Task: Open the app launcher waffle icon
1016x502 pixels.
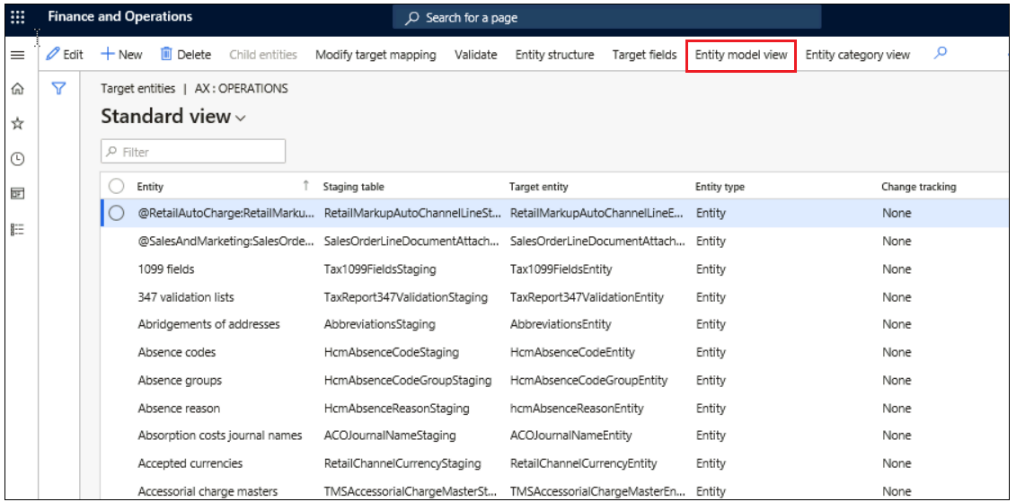Action: coord(18,17)
